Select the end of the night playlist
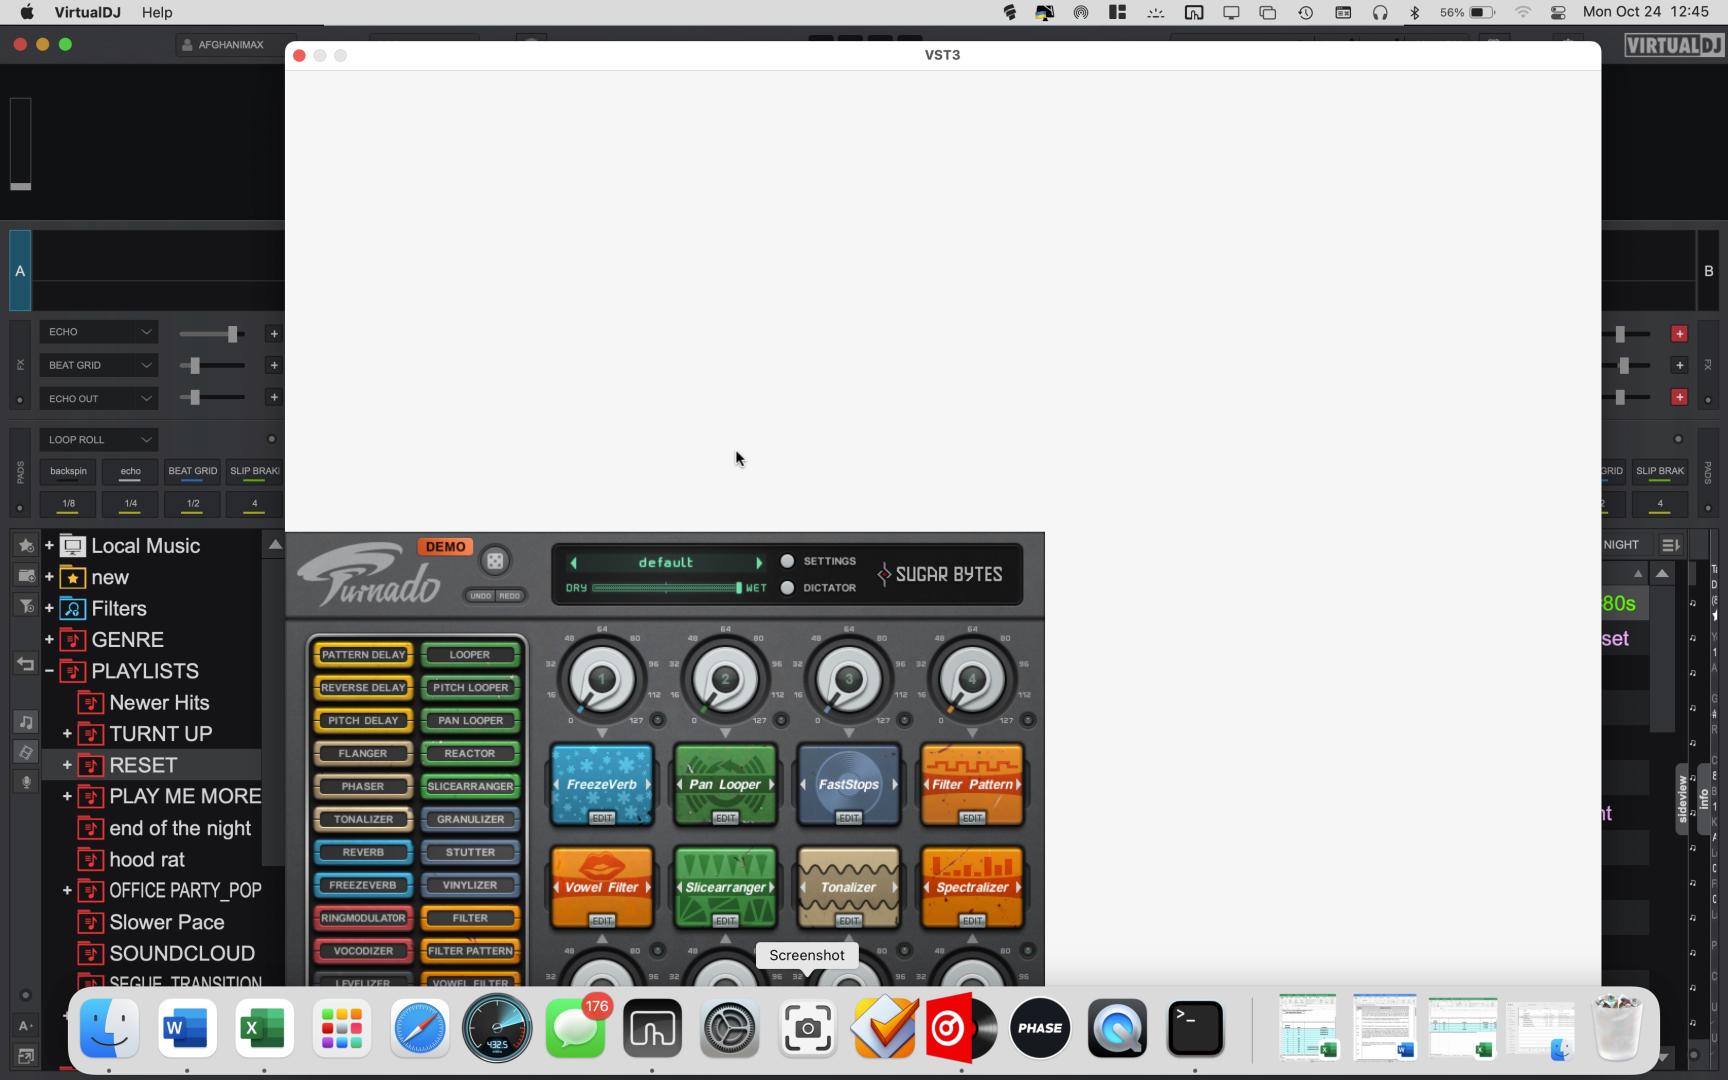The height and width of the screenshot is (1080, 1728). (180, 828)
